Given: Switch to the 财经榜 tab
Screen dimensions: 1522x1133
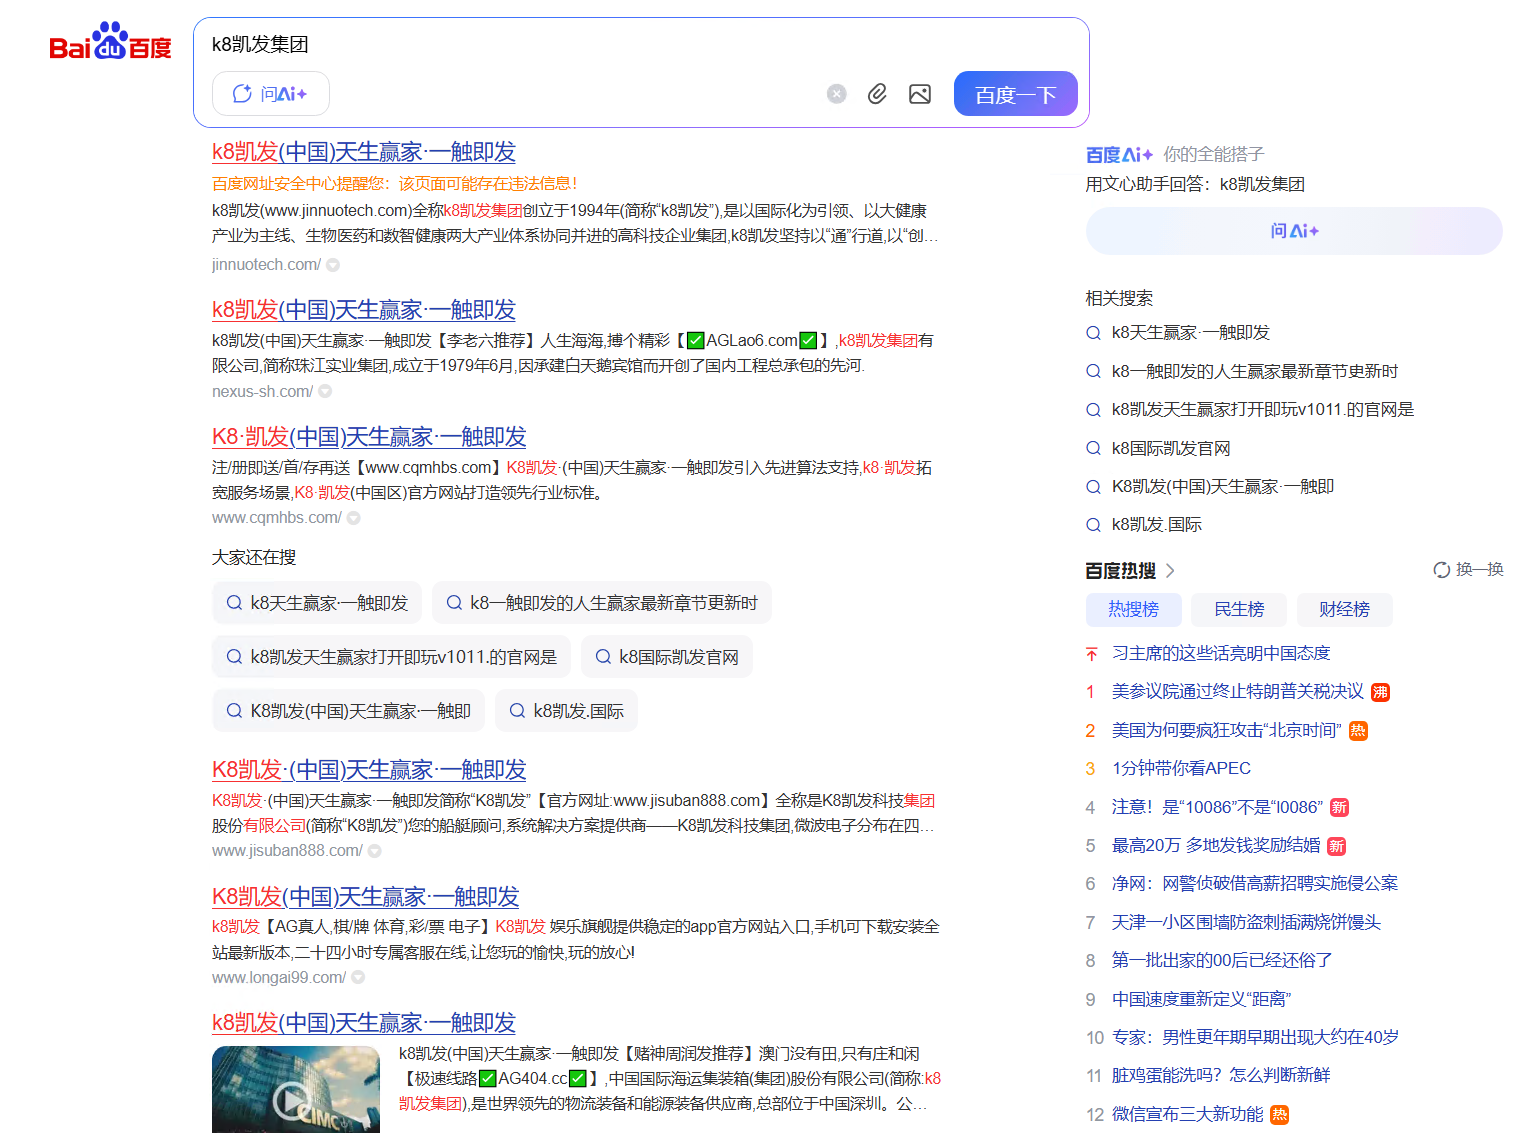Looking at the screenshot, I should pyautogui.click(x=1344, y=610).
